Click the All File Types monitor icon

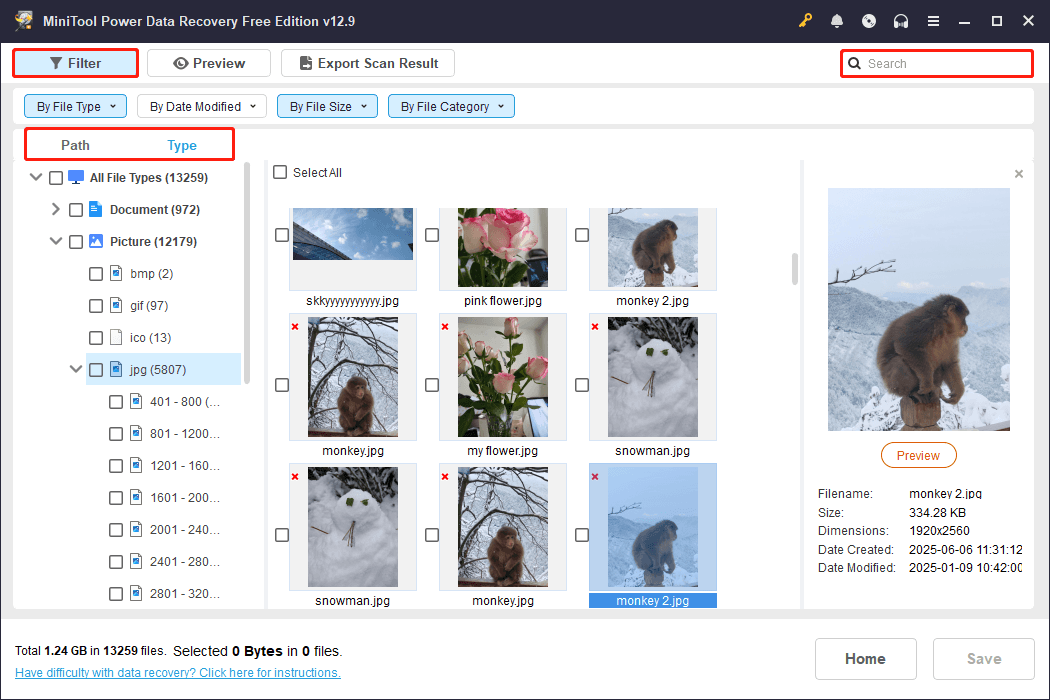point(76,178)
